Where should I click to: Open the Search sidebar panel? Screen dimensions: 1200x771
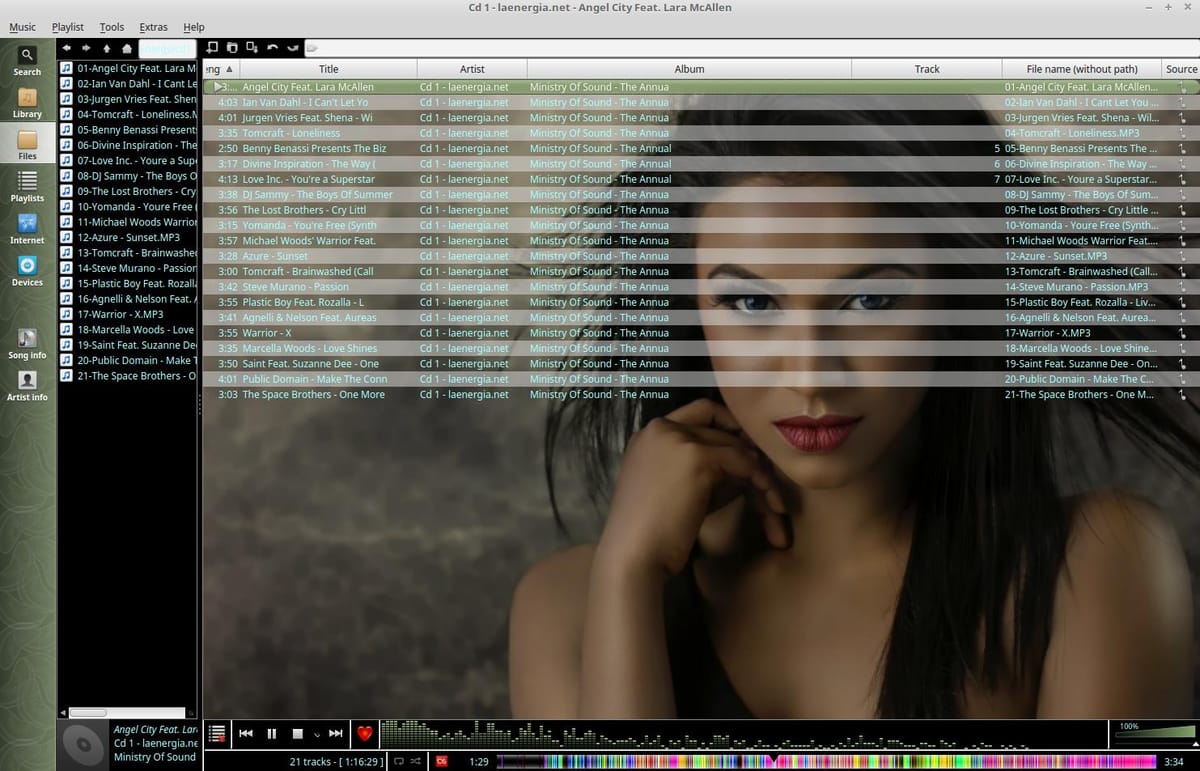(x=27, y=61)
